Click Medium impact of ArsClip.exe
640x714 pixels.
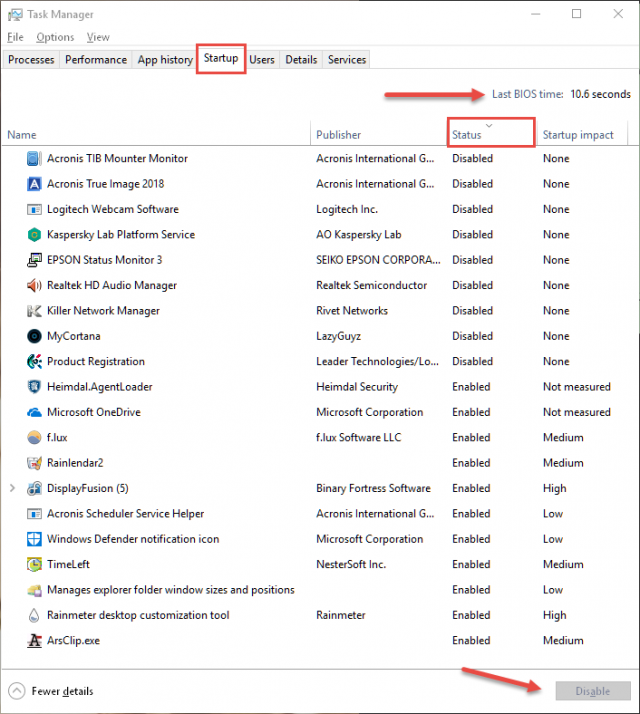[x=563, y=641]
